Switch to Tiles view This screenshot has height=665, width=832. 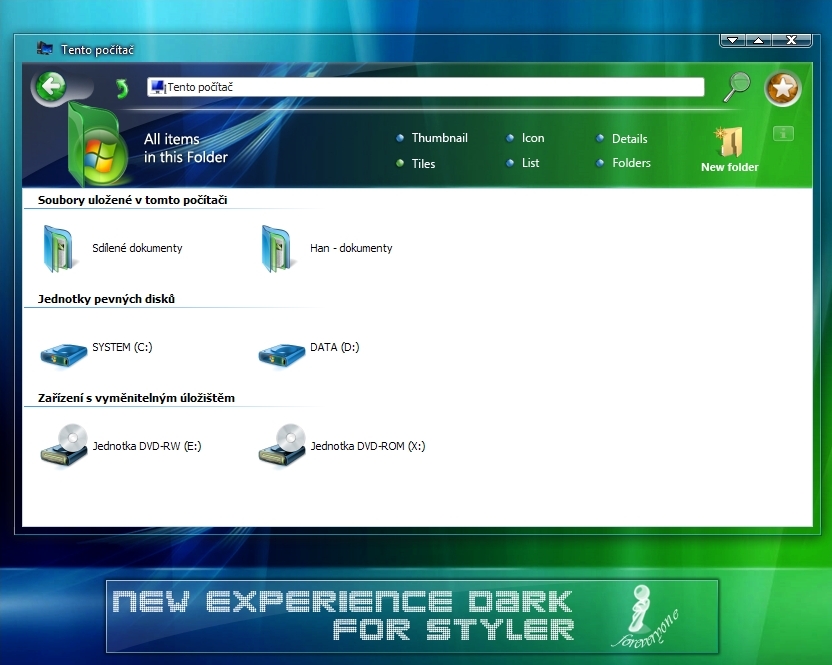tap(416, 163)
